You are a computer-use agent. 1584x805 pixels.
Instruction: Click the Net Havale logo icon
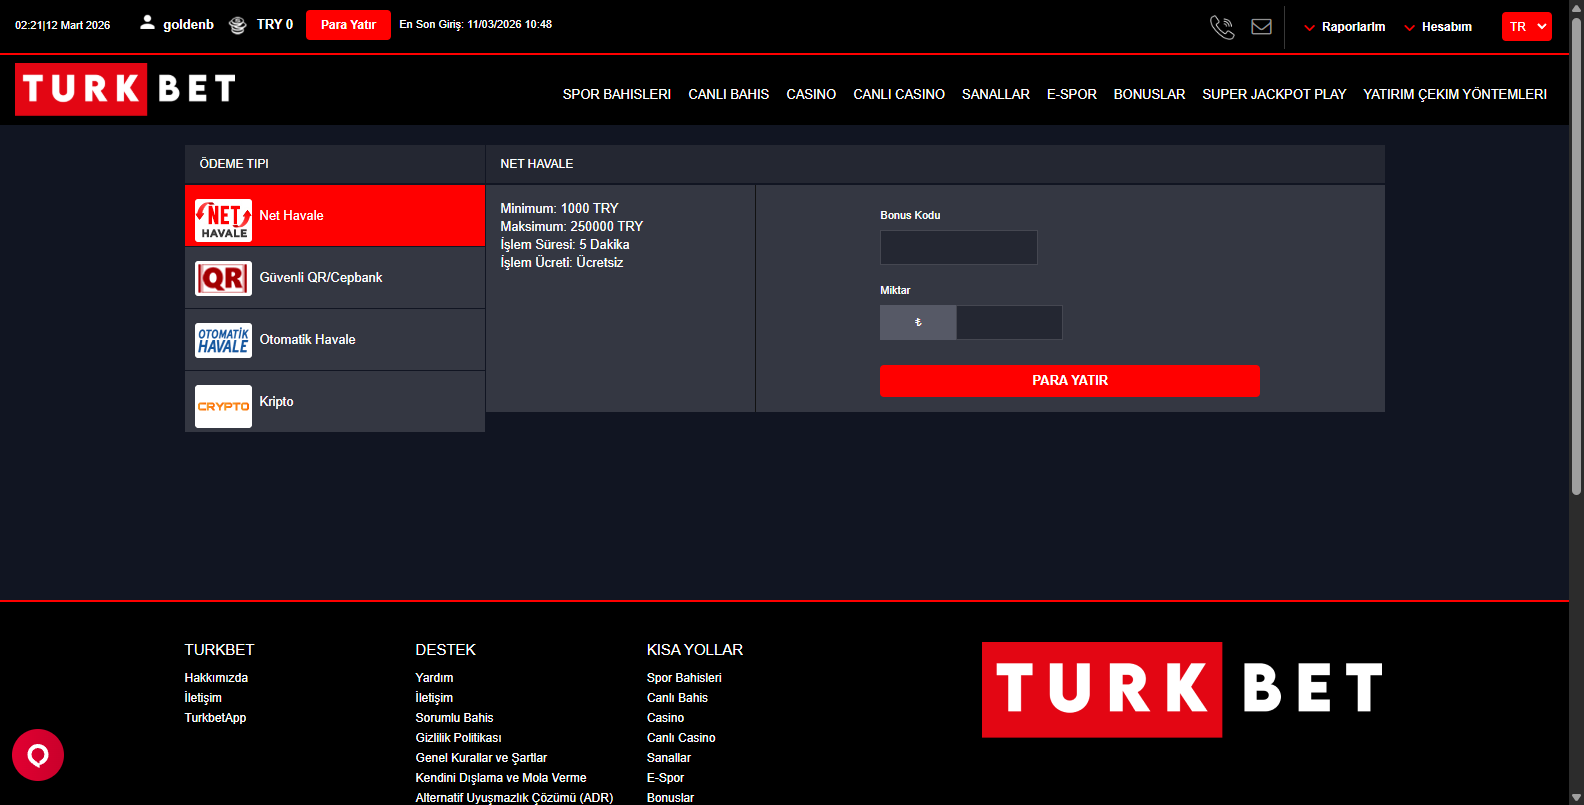[223, 219]
